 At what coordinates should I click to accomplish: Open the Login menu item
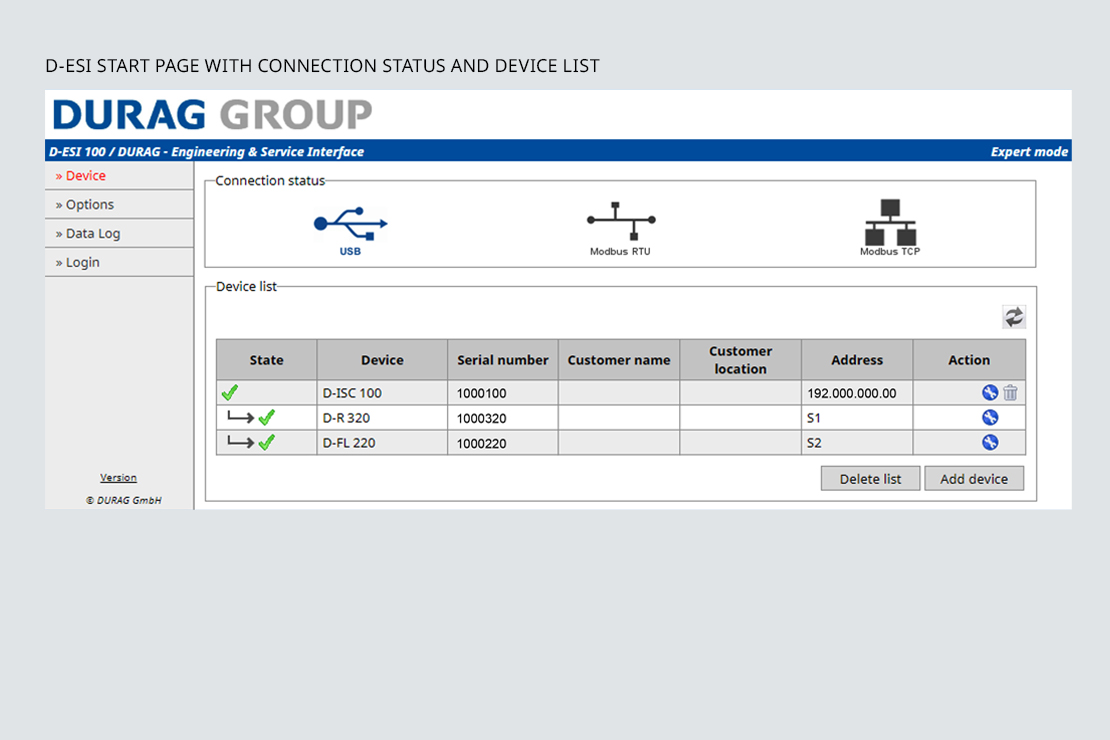(119, 263)
